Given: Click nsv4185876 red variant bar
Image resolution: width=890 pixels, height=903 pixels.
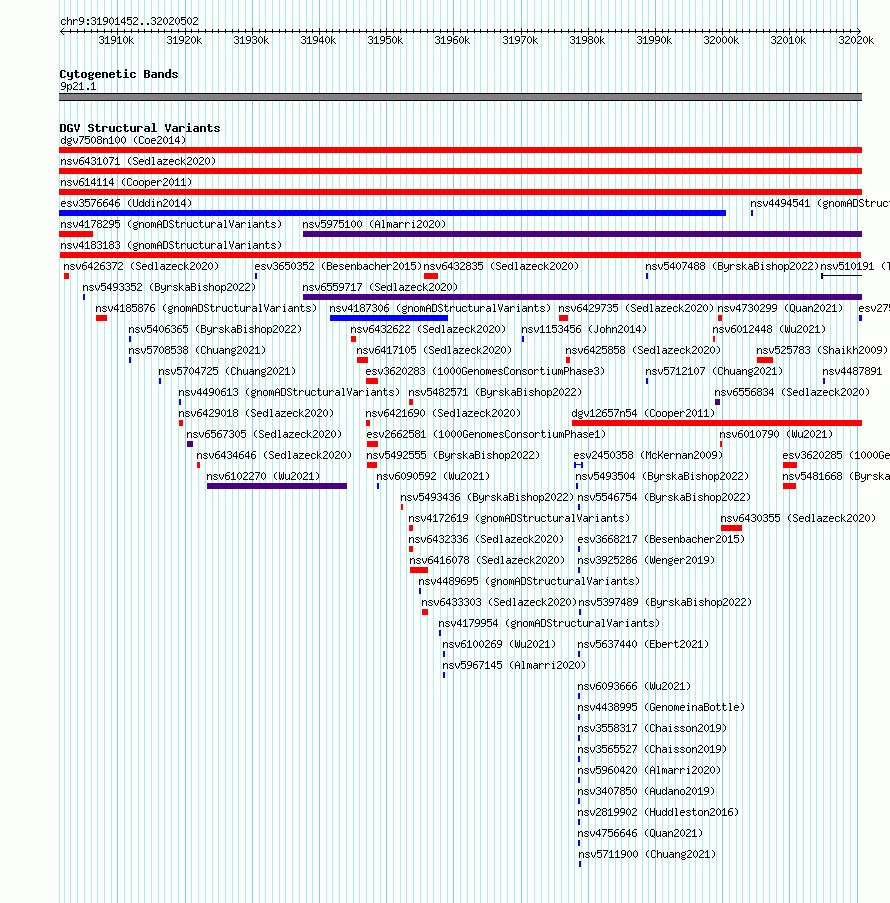Looking at the screenshot, I should tap(101, 318).
